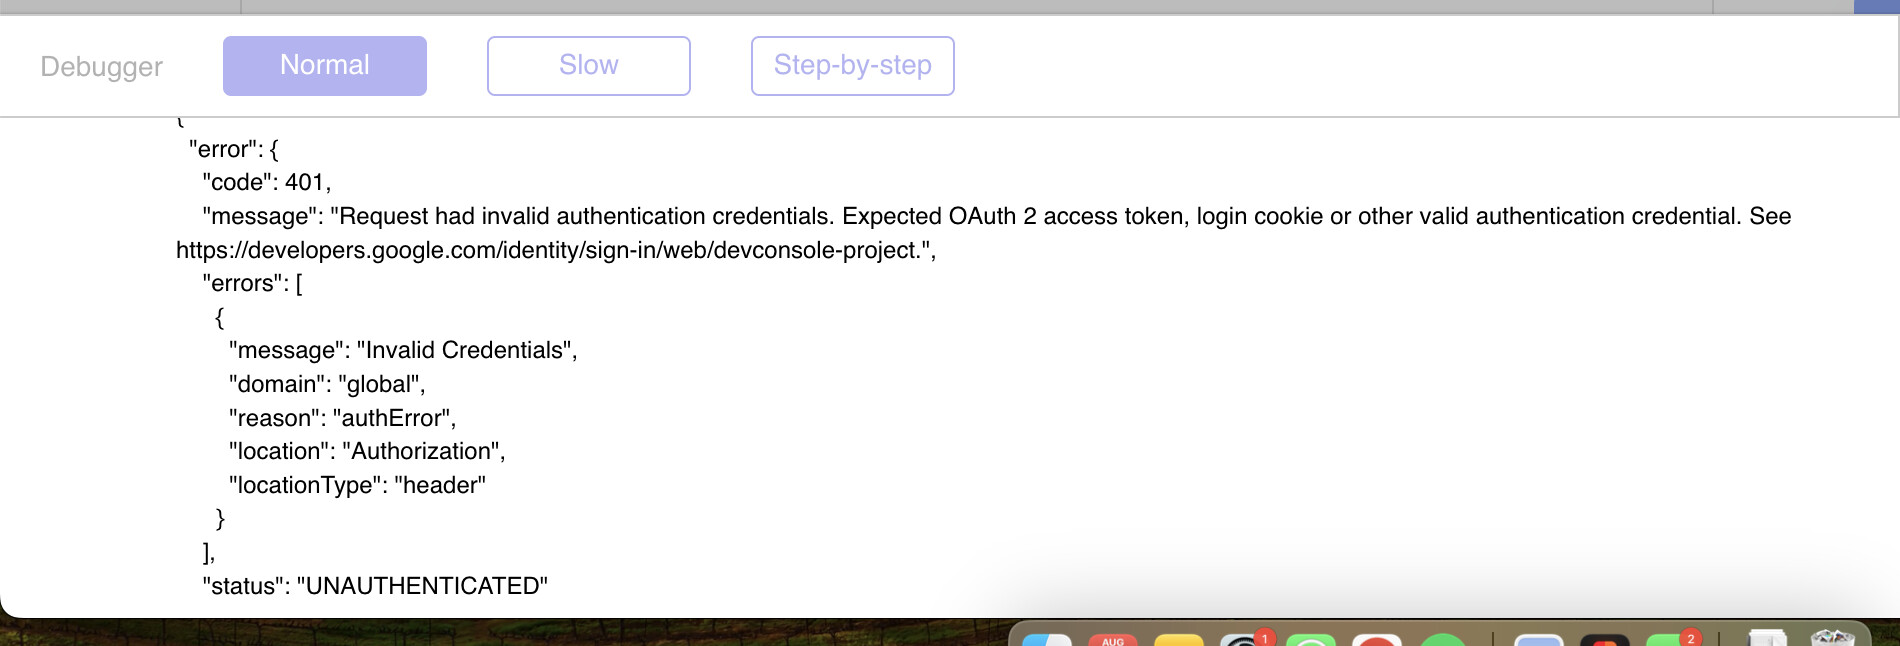Select the Normal debugger speed
The width and height of the screenshot is (1900, 646).
coord(325,66)
